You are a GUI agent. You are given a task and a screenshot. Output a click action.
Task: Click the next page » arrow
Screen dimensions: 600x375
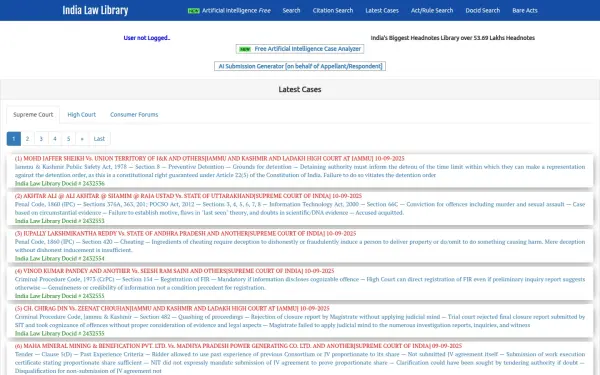point(82,139)
